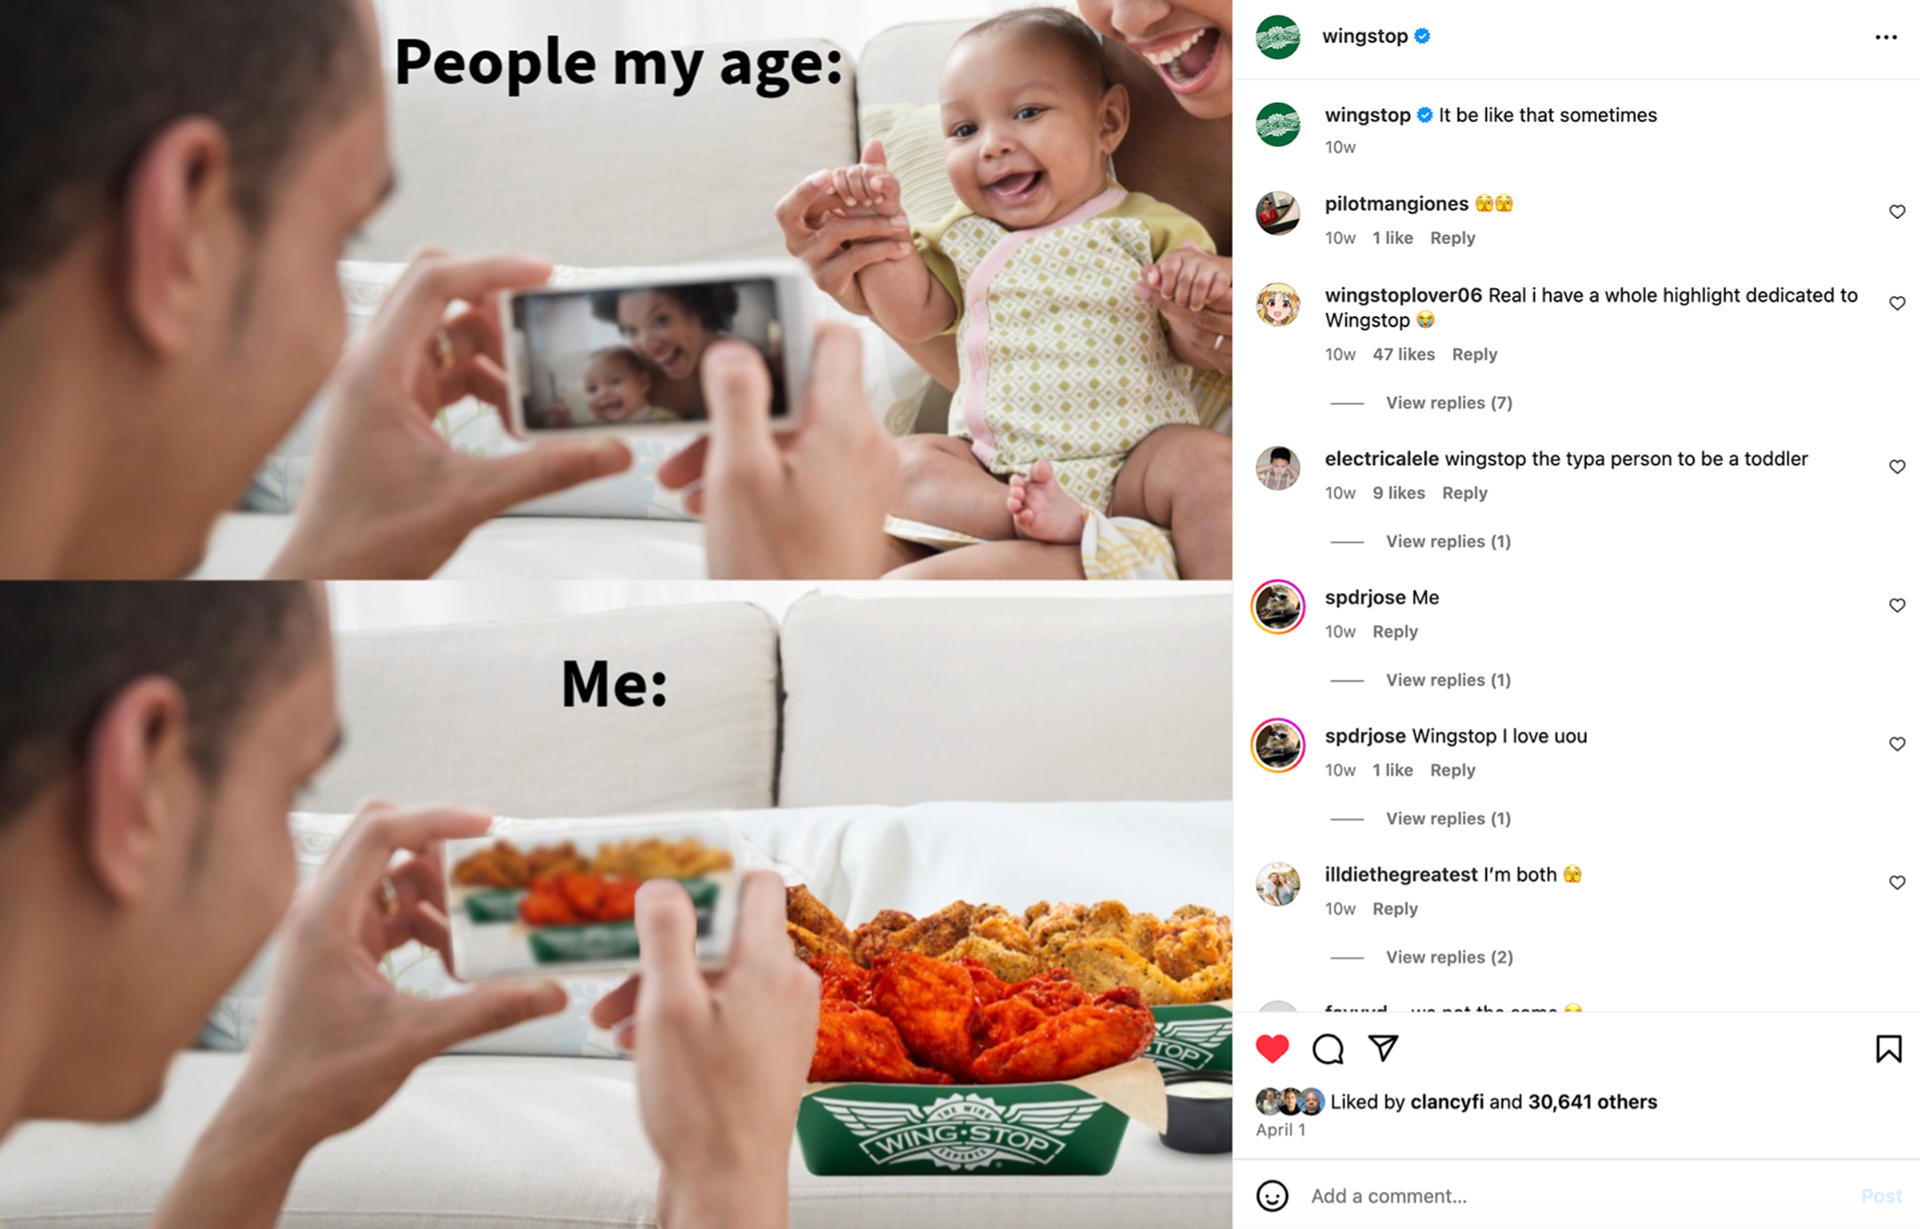Like illdiethegreatest's comment heart
This screenshot has height=1229, width=1920.
tap(1896, 882)
